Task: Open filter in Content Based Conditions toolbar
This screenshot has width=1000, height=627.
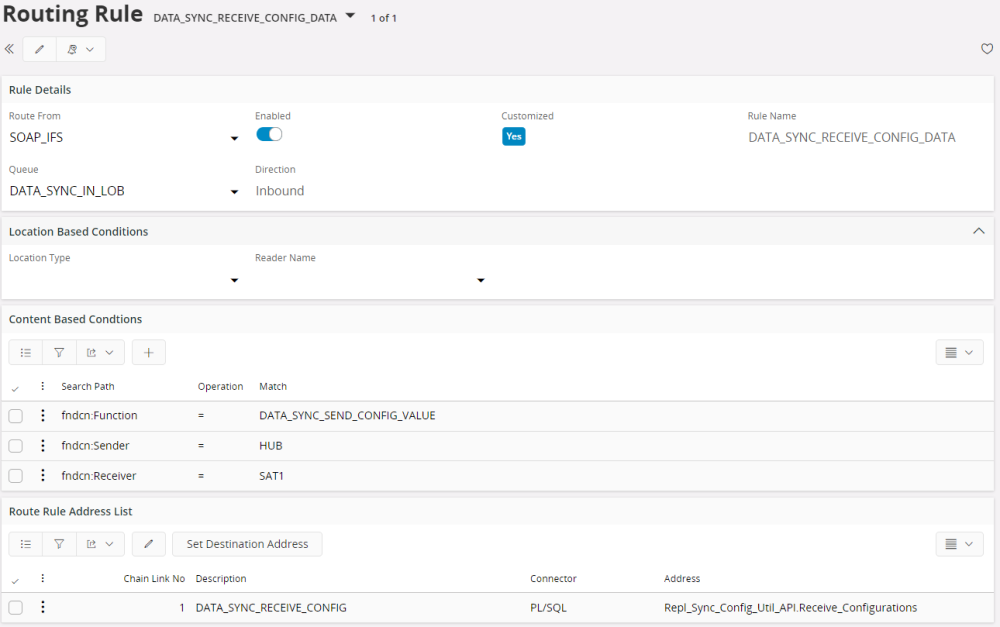Action: tap(59, 352)
